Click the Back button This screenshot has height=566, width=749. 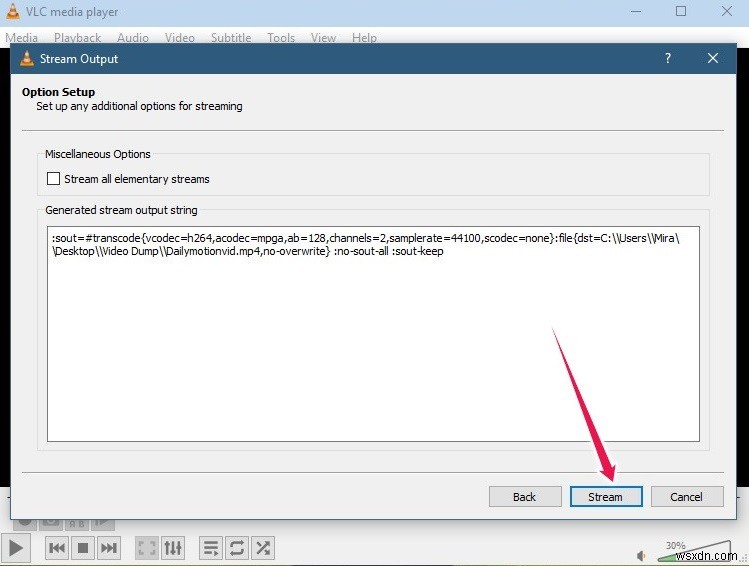coord(525,497)
